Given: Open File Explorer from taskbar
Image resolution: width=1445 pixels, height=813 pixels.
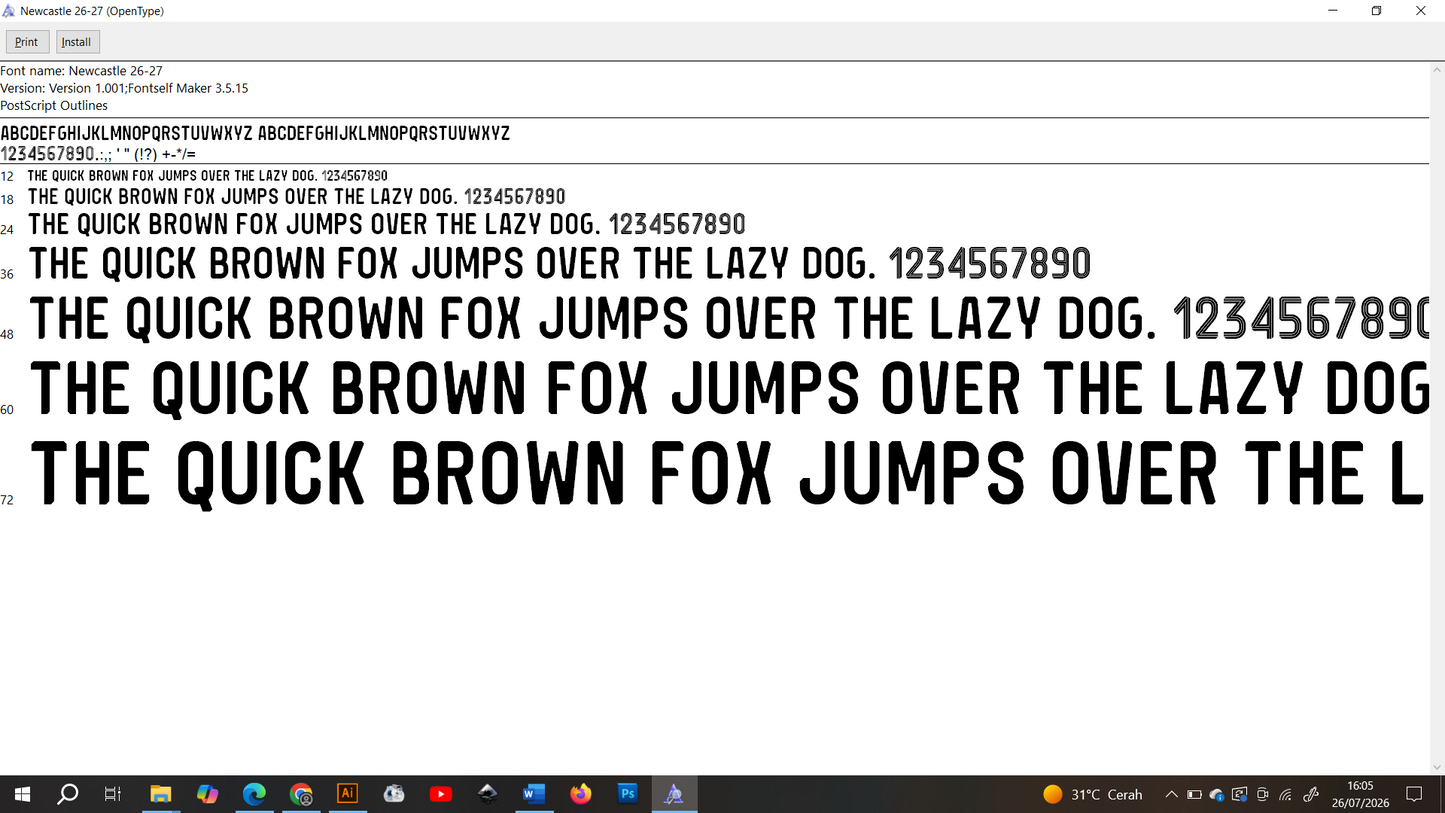Looking at the screenshot, I should [x=160, y=794].
